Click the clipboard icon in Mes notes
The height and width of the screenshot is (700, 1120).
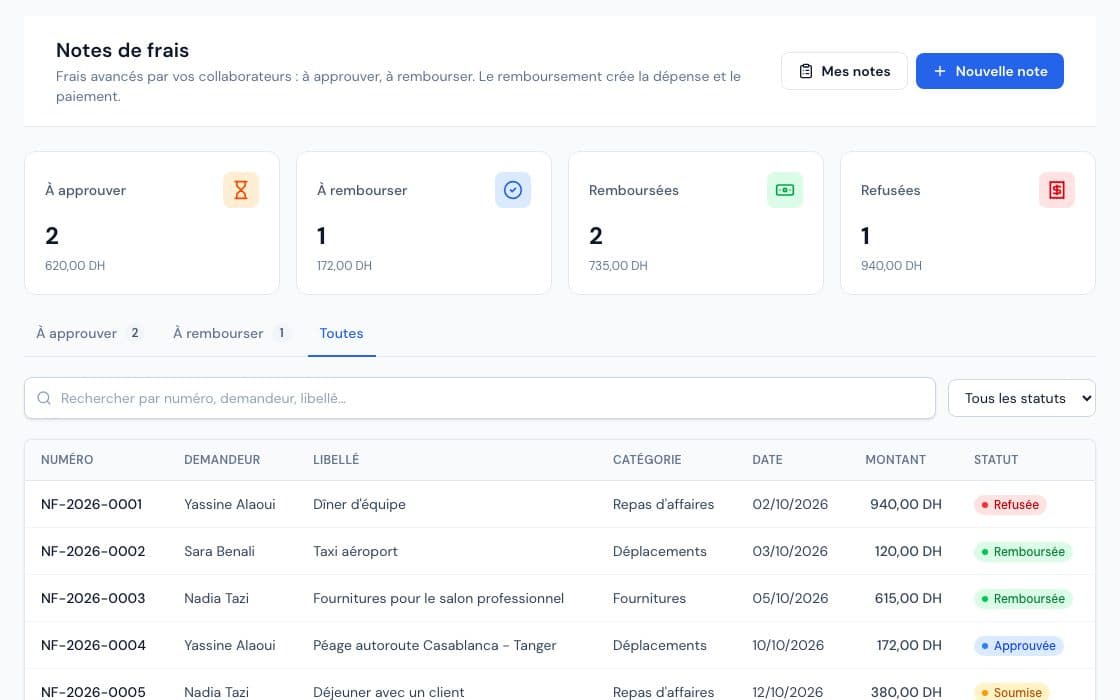click(806, 71)
